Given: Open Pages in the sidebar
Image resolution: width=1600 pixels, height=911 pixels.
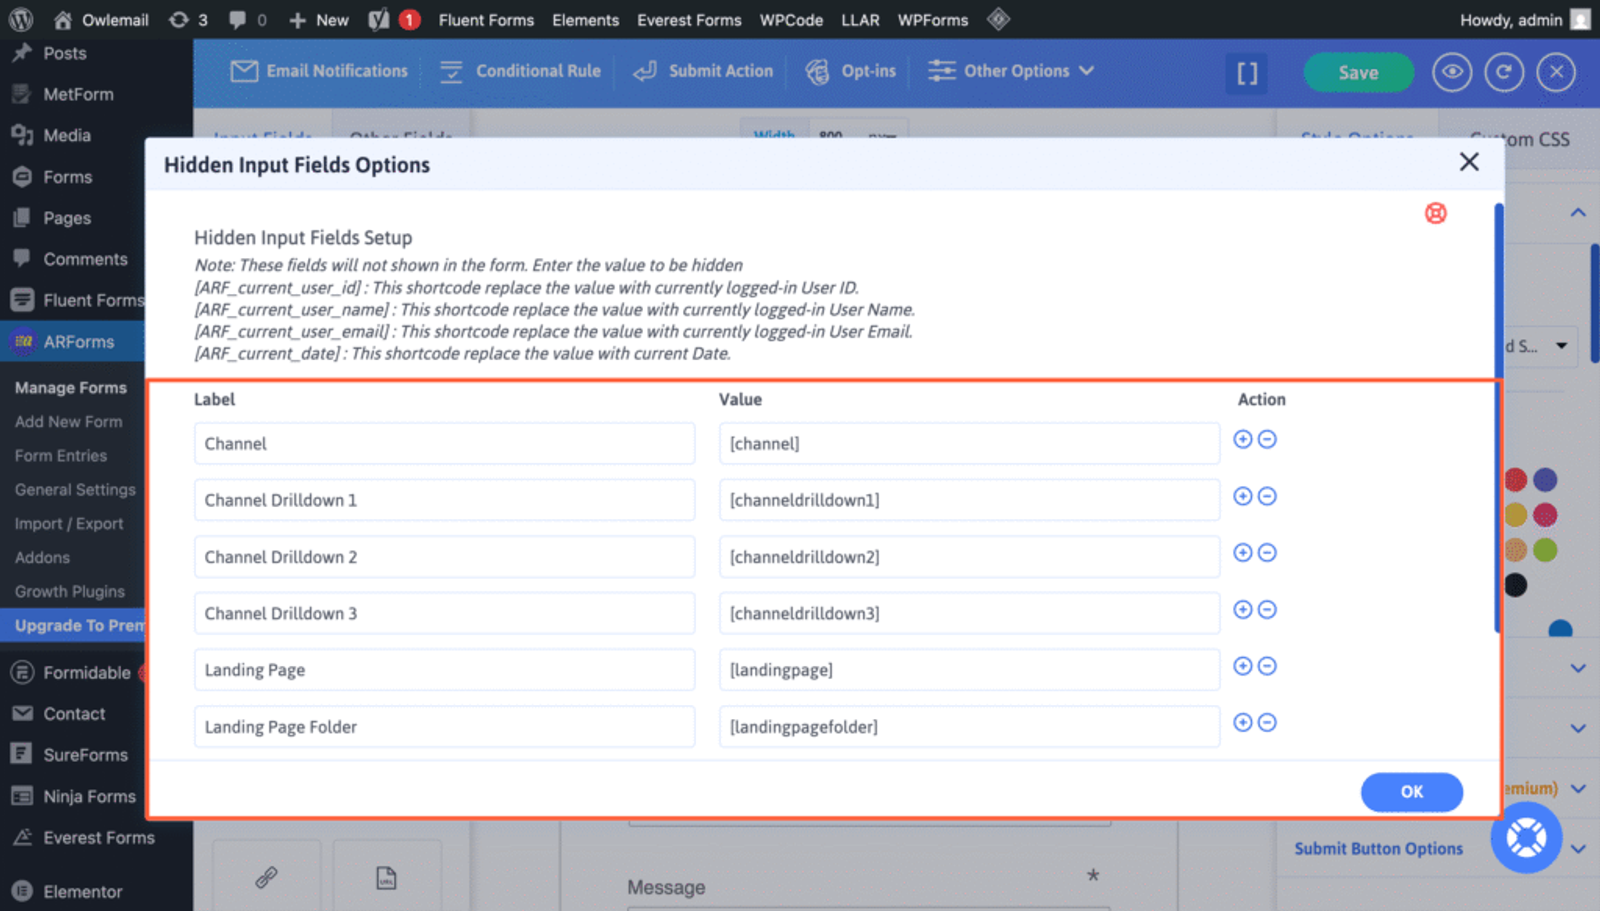Looking at the screenshot, I should pos(67,218).
